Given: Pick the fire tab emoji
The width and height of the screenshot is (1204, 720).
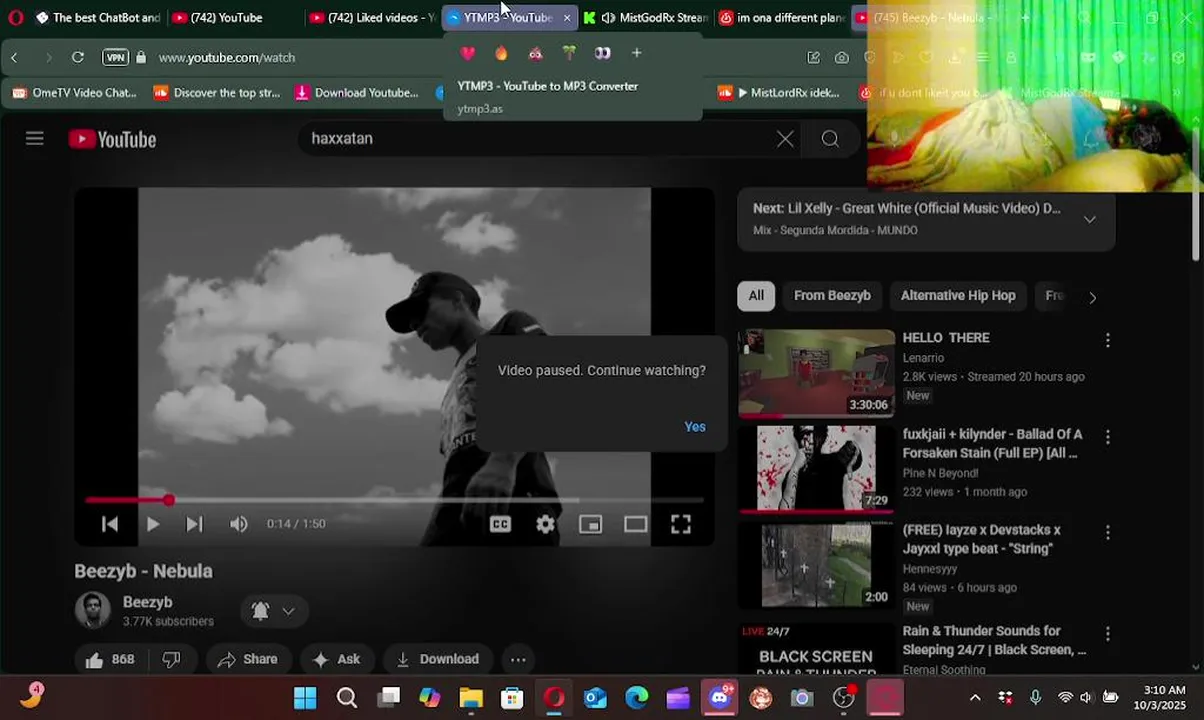Looking at the screenshot, I should (x=501, y=53).
